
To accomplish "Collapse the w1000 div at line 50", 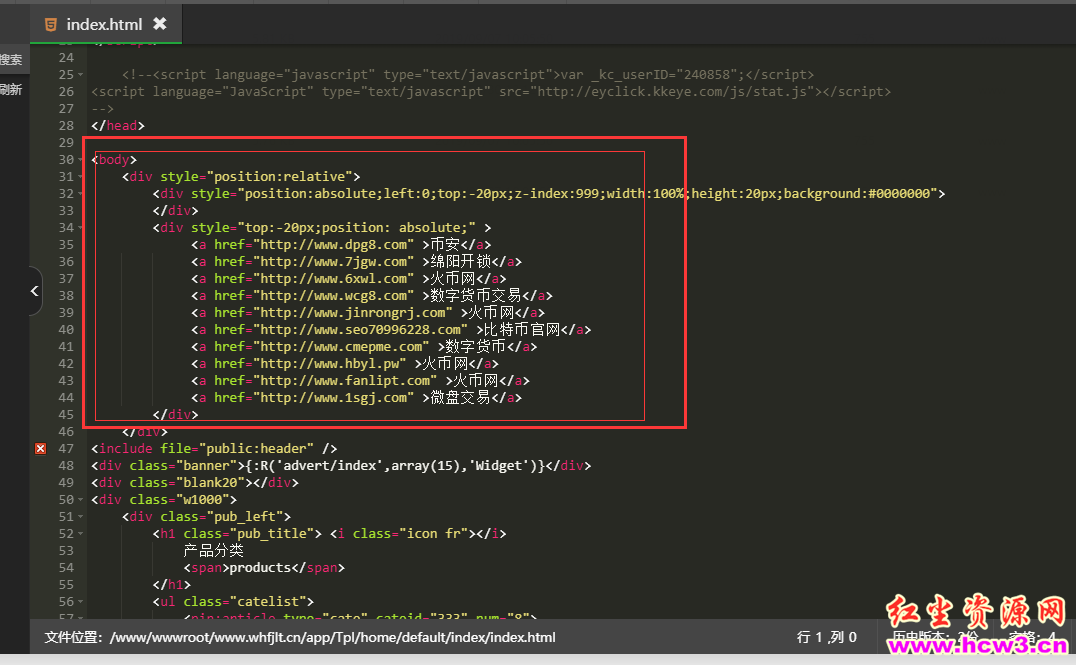I will [x=81, y=500].
